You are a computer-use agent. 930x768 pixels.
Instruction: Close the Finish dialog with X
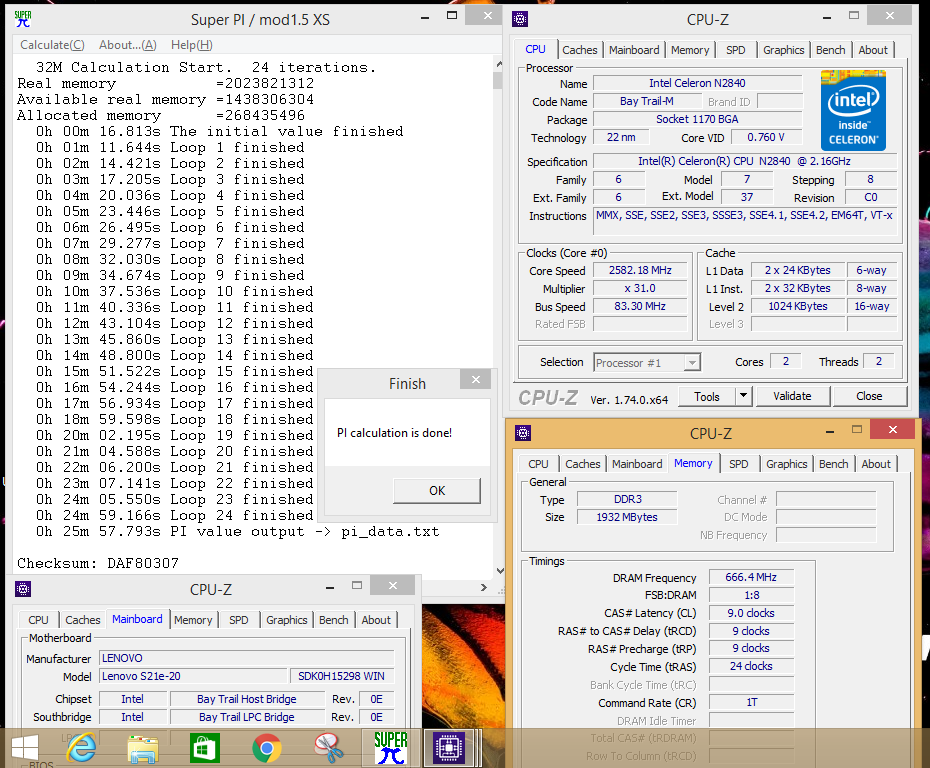[476, 380]
